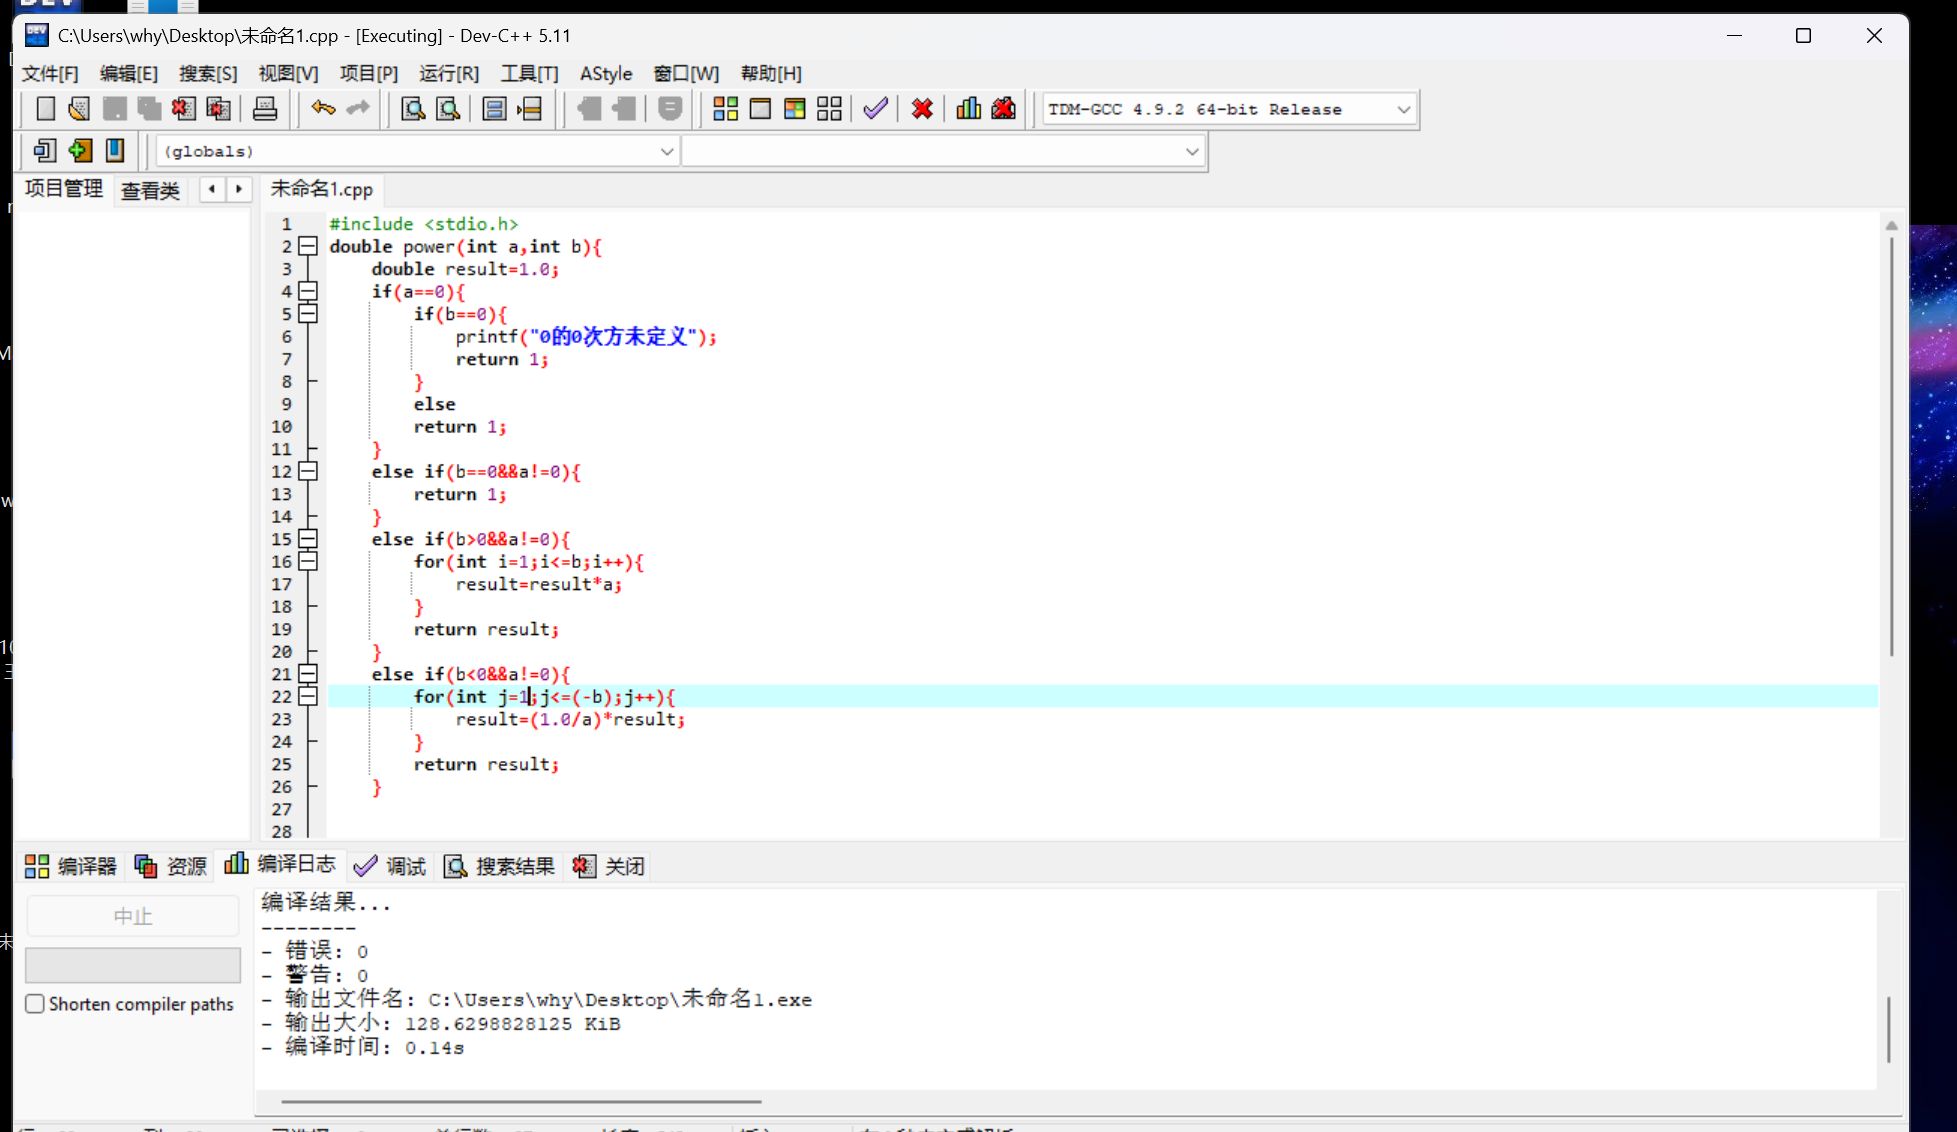Click the 关闭 close panel button
Image resolution: width=1957 pixels, height=1132 pixels.
[x=609, y=866]
